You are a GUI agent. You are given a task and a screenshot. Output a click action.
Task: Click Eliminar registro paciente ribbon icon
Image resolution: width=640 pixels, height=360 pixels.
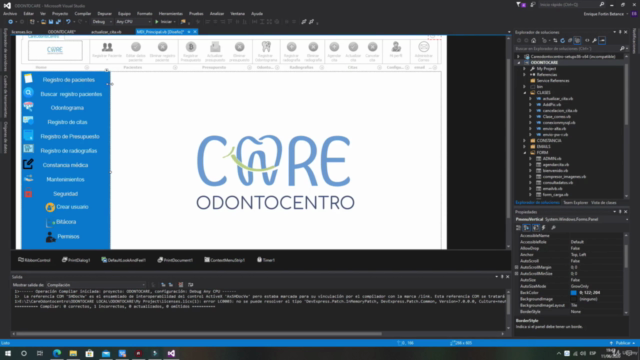pos(162,47)
